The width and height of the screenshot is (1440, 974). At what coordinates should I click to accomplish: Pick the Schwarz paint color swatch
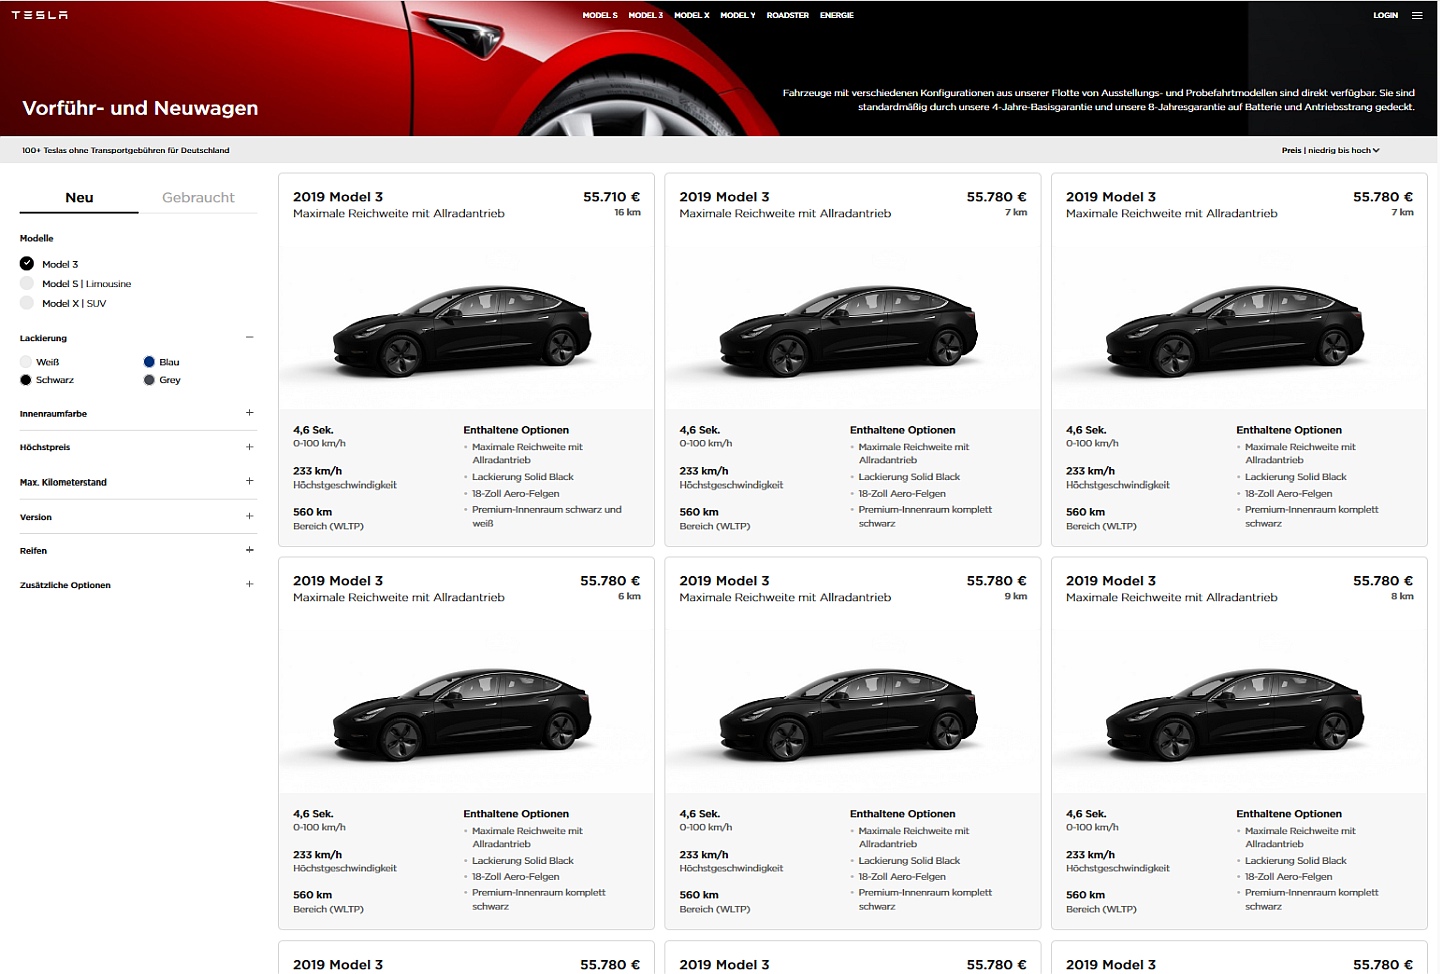pos(26,380)
